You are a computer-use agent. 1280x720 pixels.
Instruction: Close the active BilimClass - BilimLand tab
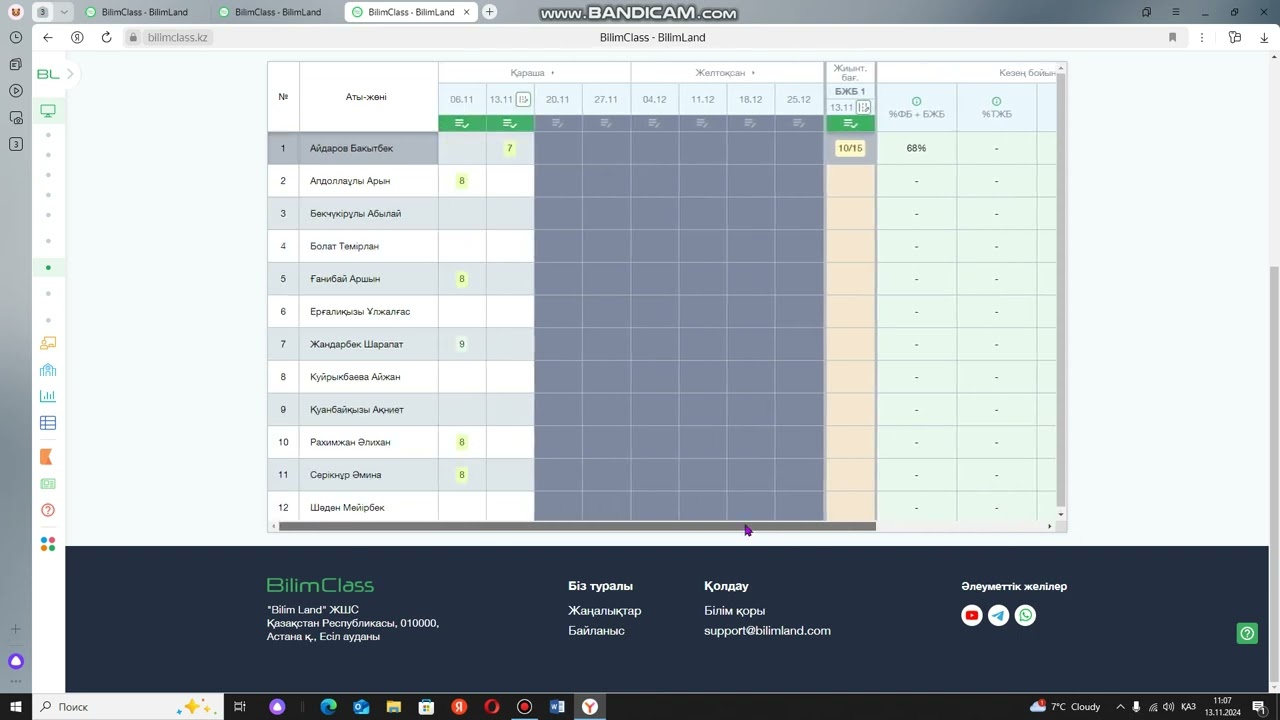(x=468, y=12)
